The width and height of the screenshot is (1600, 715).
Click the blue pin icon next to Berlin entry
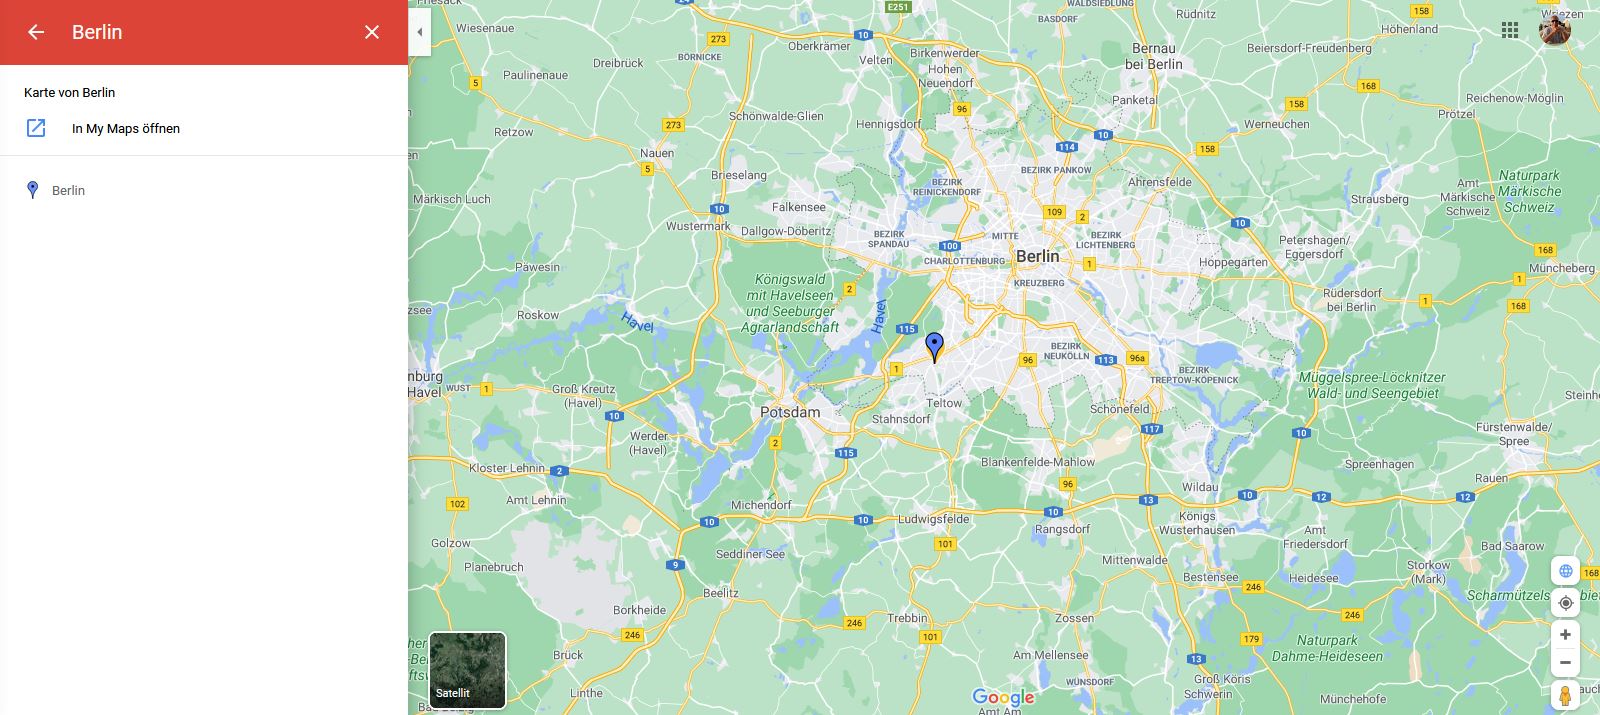[x=32, y=190]
